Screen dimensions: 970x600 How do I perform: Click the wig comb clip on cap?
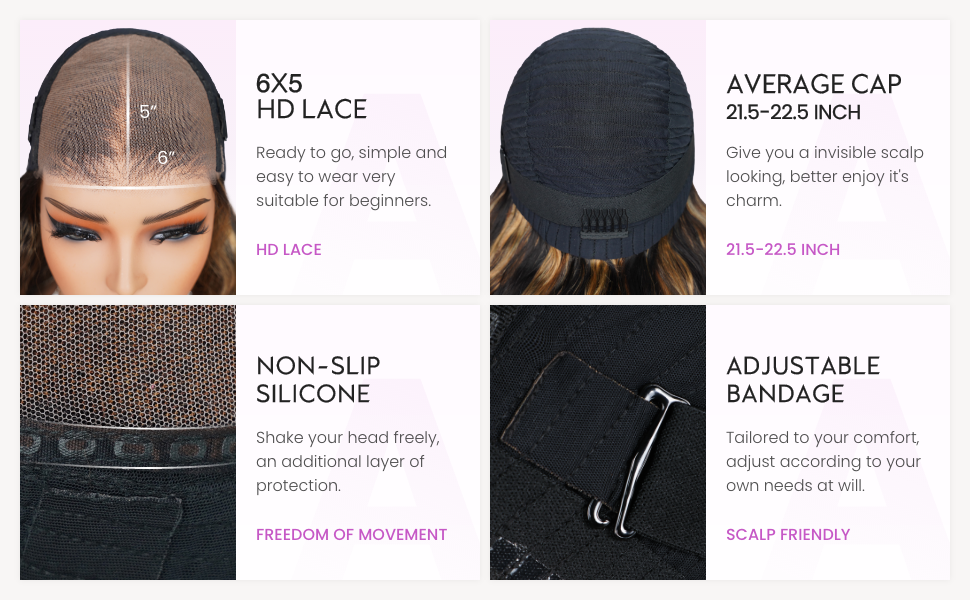coord(603,223)
